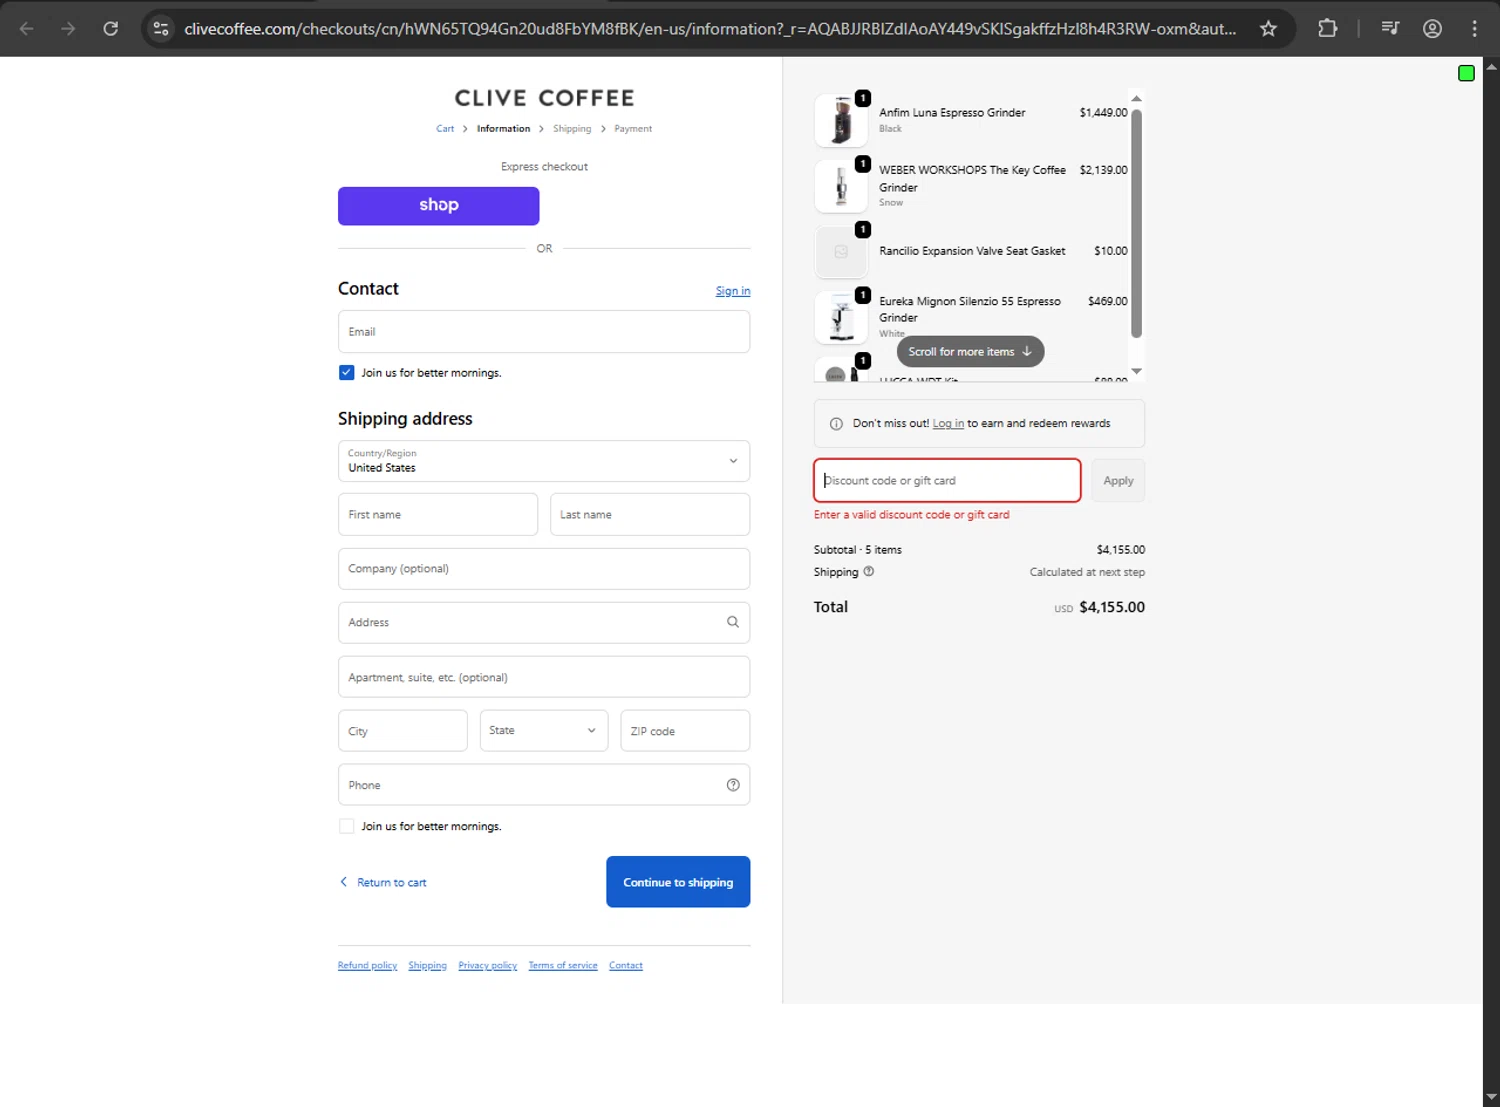This screenshot has width=1500, height=1107.
Task: Click the Apartment, suite, etc. field
Action: [x=544, y=677]
